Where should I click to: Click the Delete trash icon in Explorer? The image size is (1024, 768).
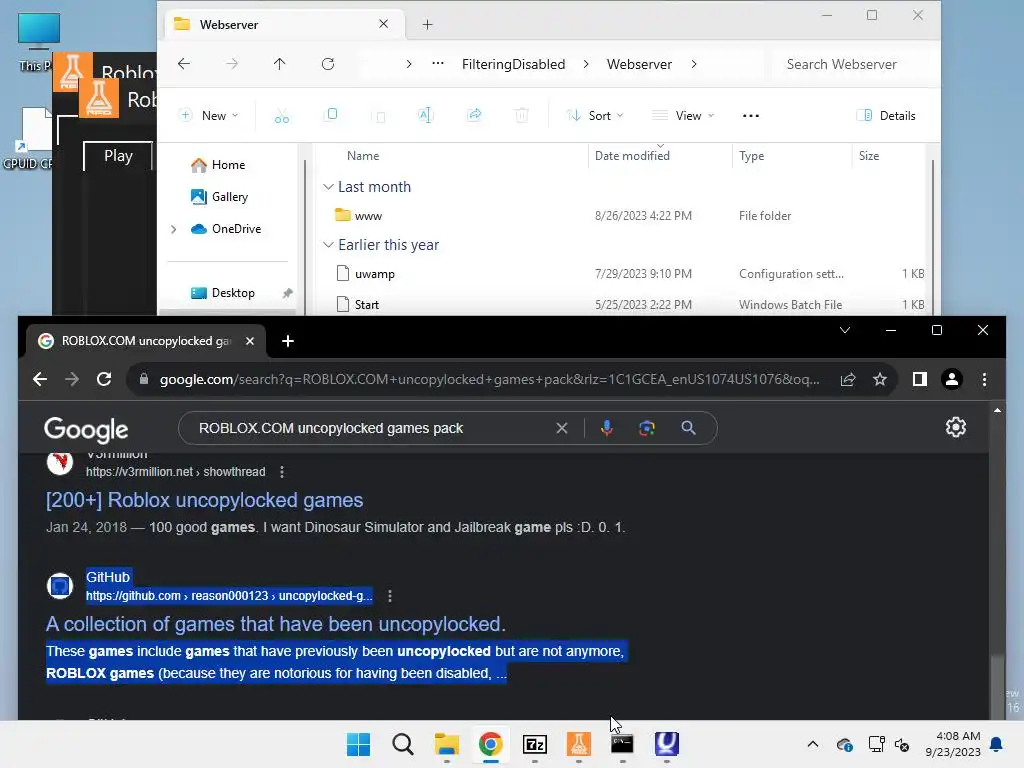point(521,116)
